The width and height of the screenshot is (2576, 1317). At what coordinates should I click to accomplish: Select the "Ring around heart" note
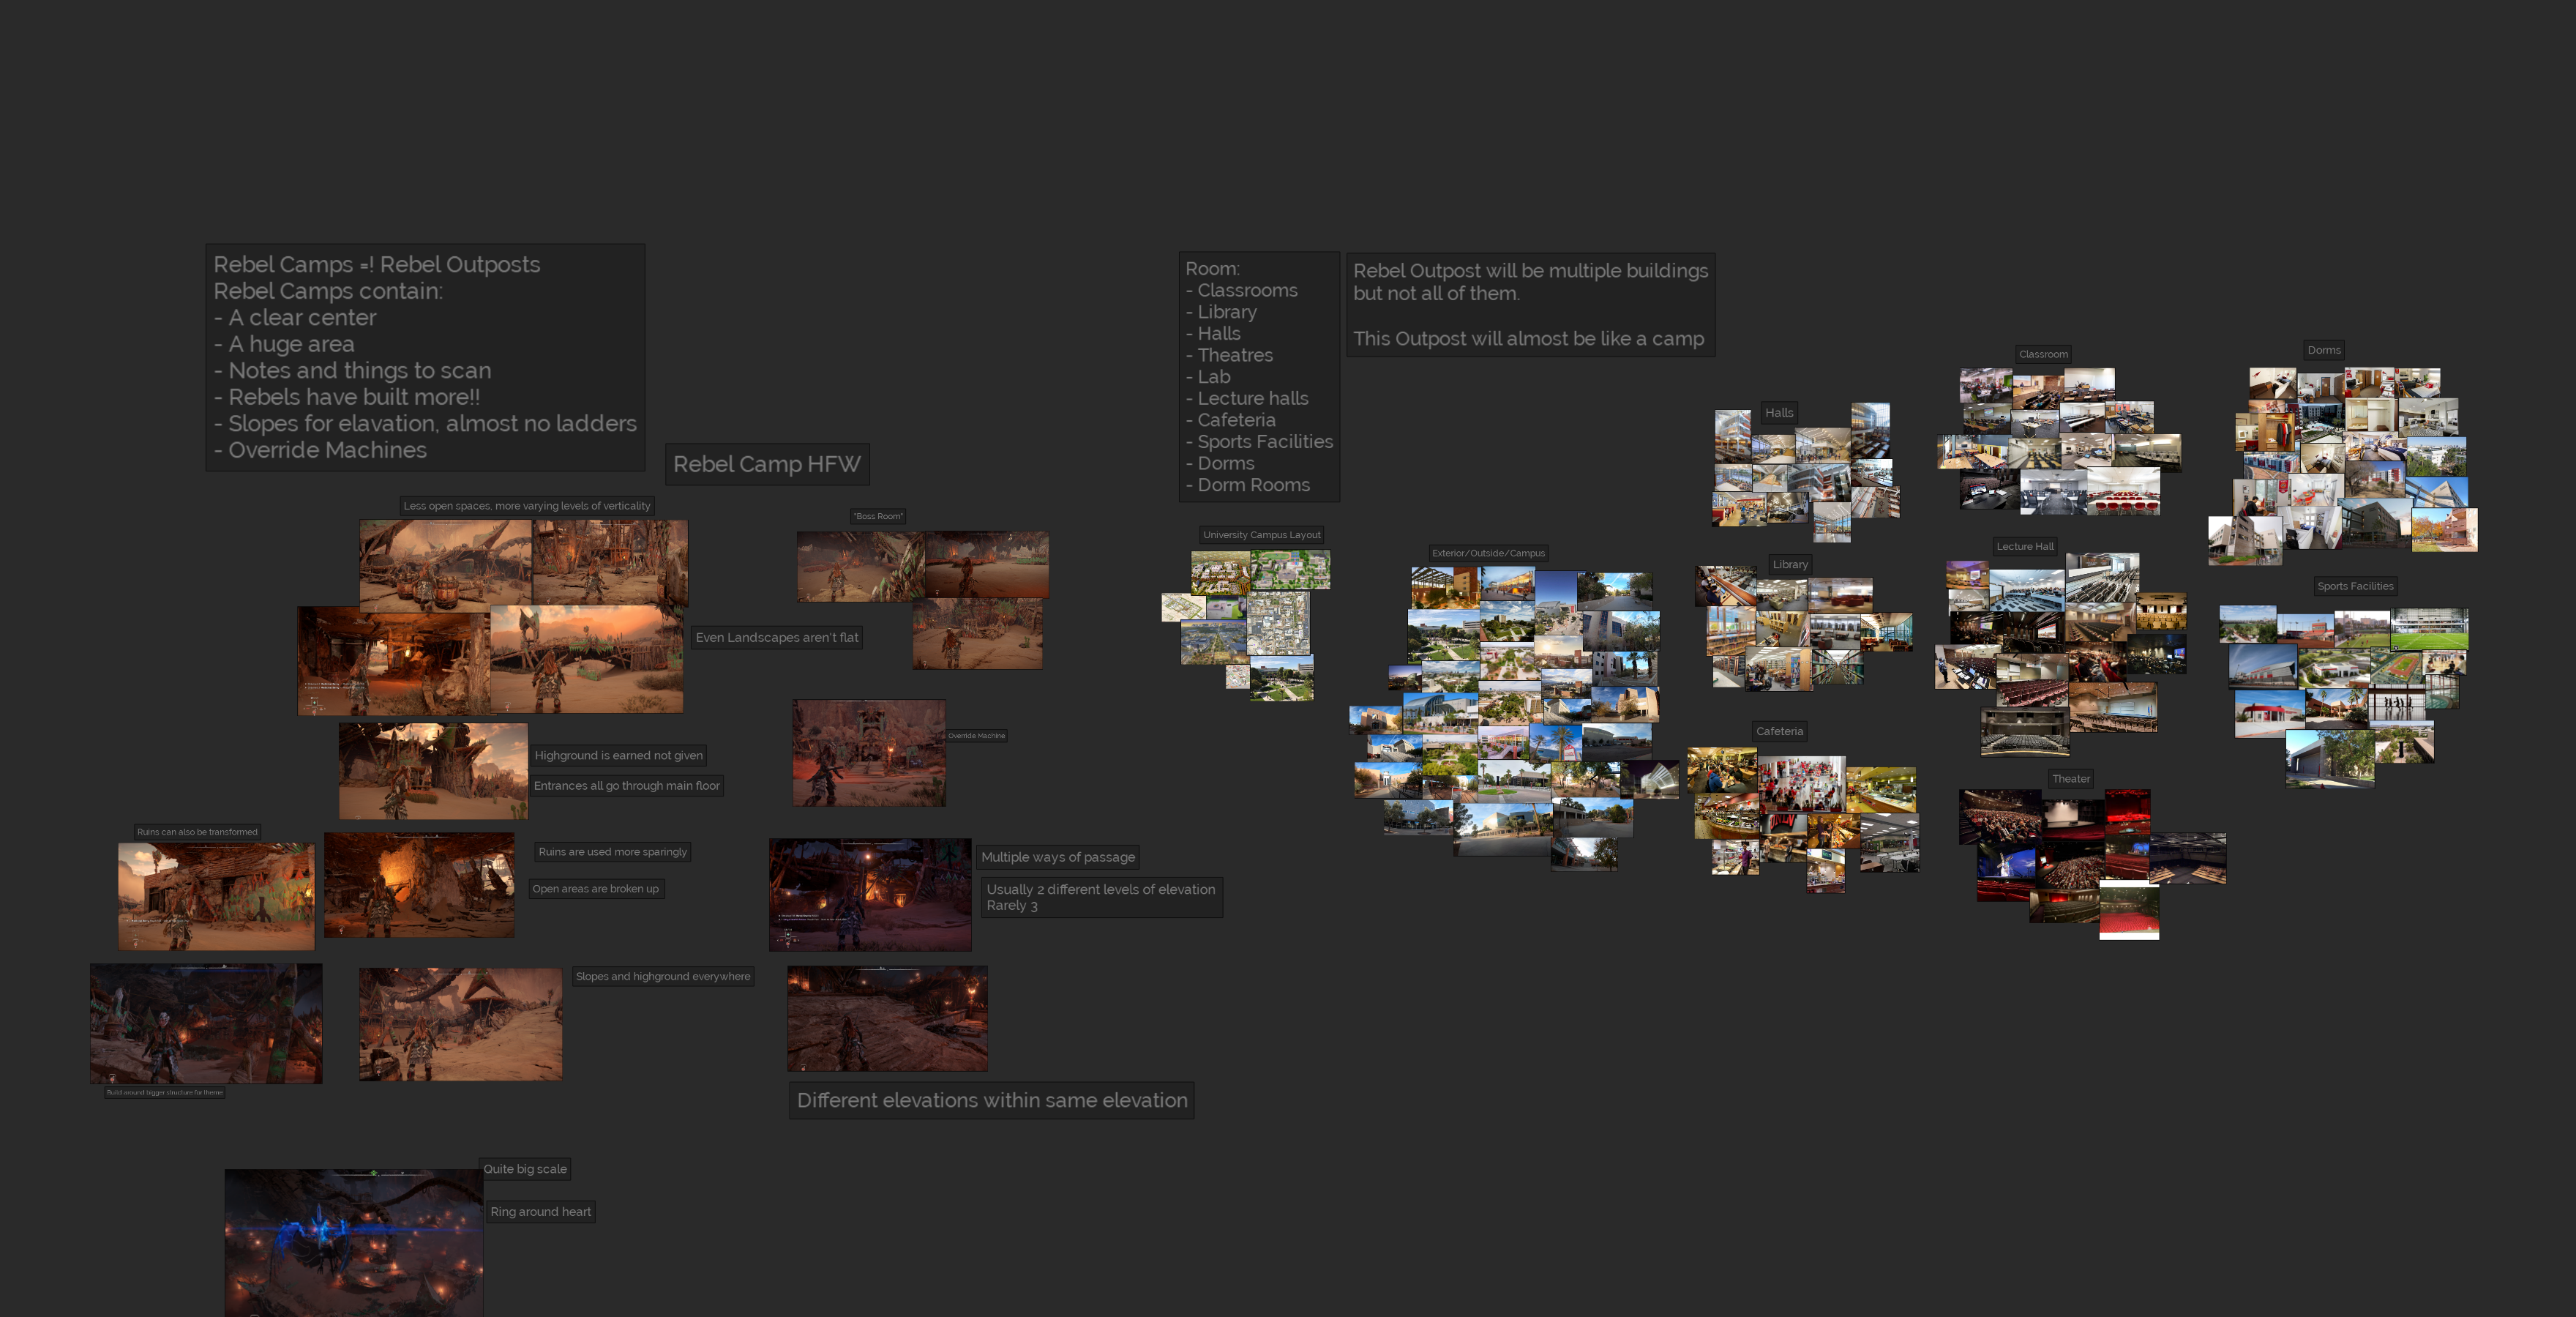(541, 1211)
